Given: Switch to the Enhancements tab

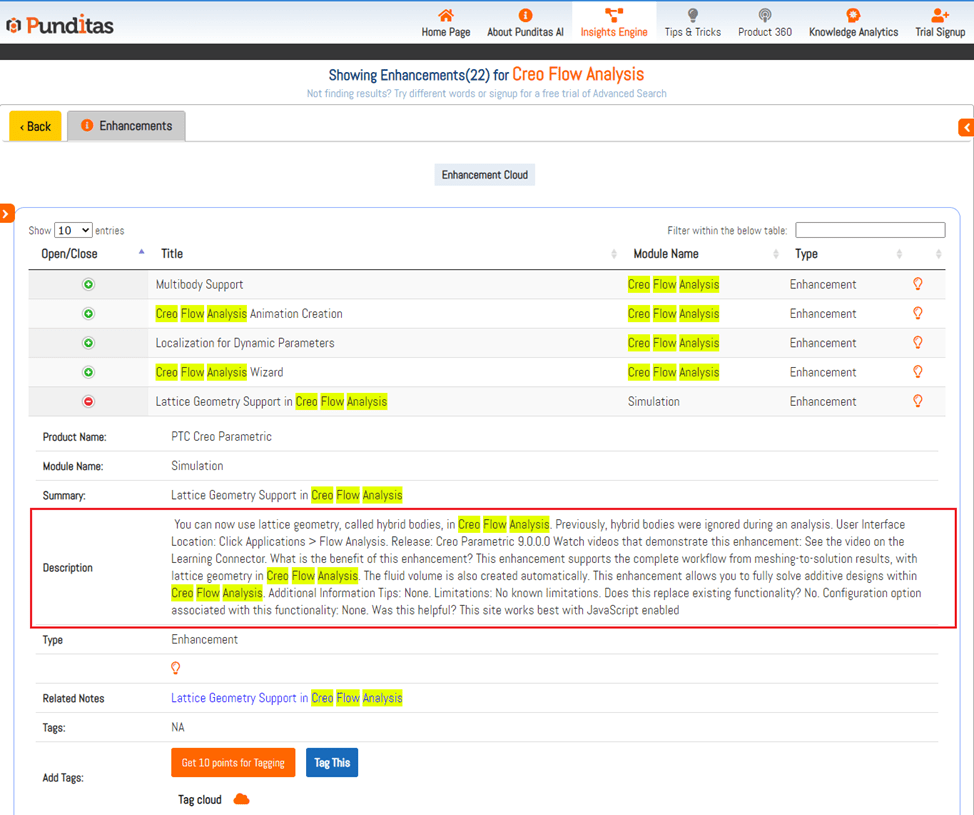Looking at the screenshot, I should [126, 126].
